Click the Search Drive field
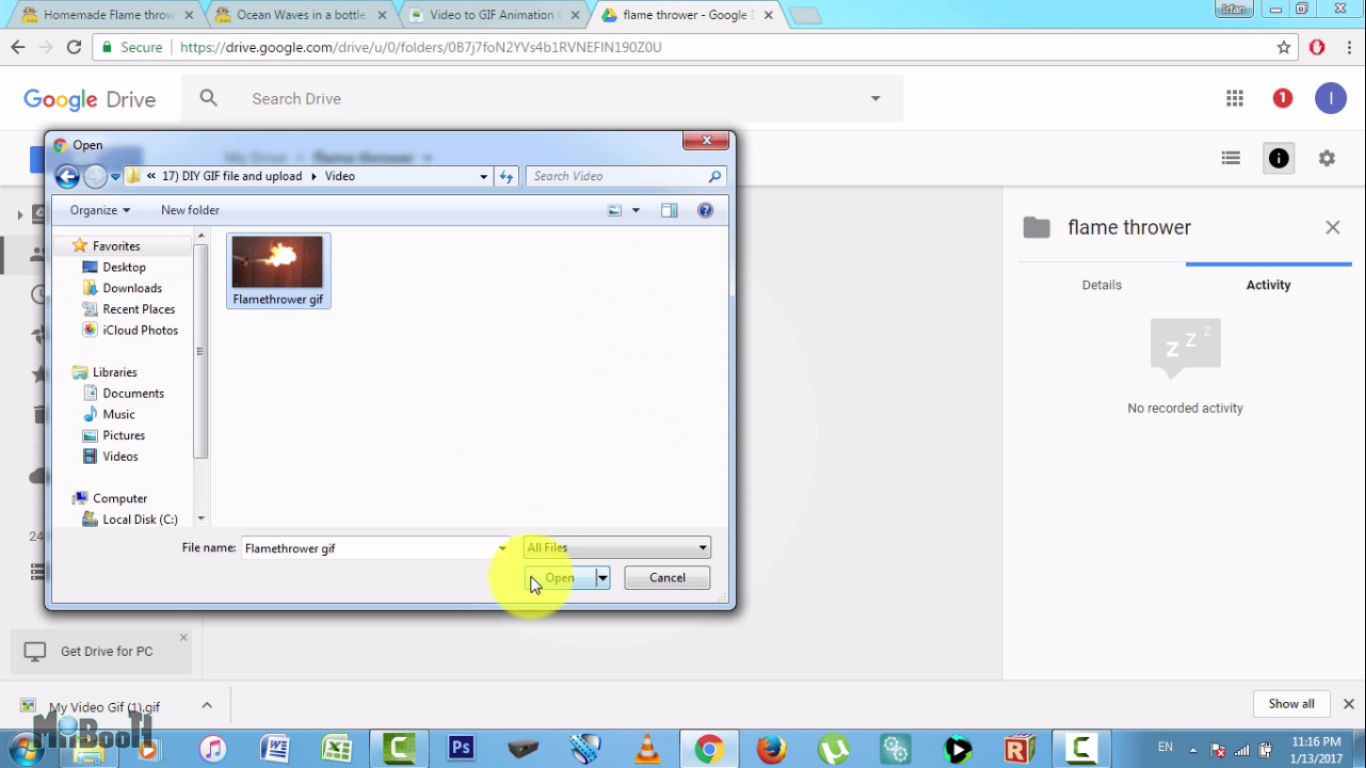 (540, 99)
